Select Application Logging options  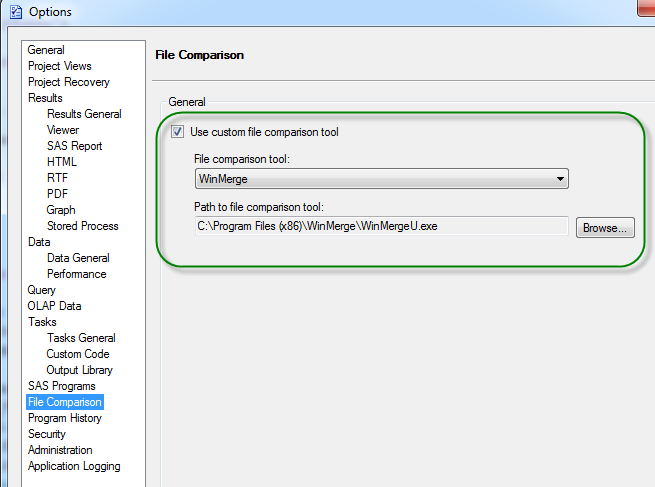74,466
